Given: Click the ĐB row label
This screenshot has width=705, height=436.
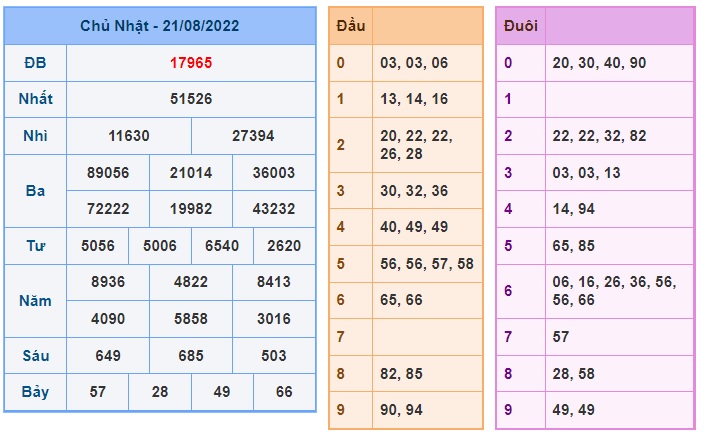Looking at the screenshot, I should 35,62.
